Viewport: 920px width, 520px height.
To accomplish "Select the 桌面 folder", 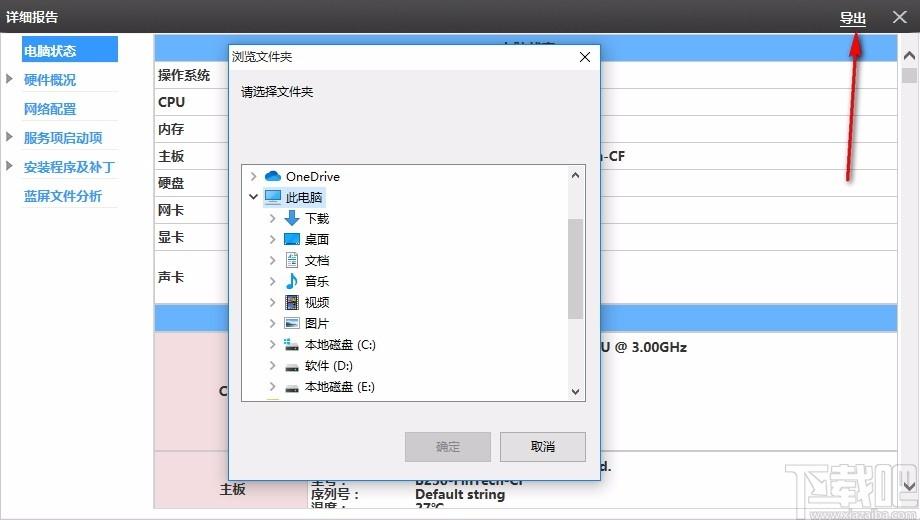I will 317,239.
